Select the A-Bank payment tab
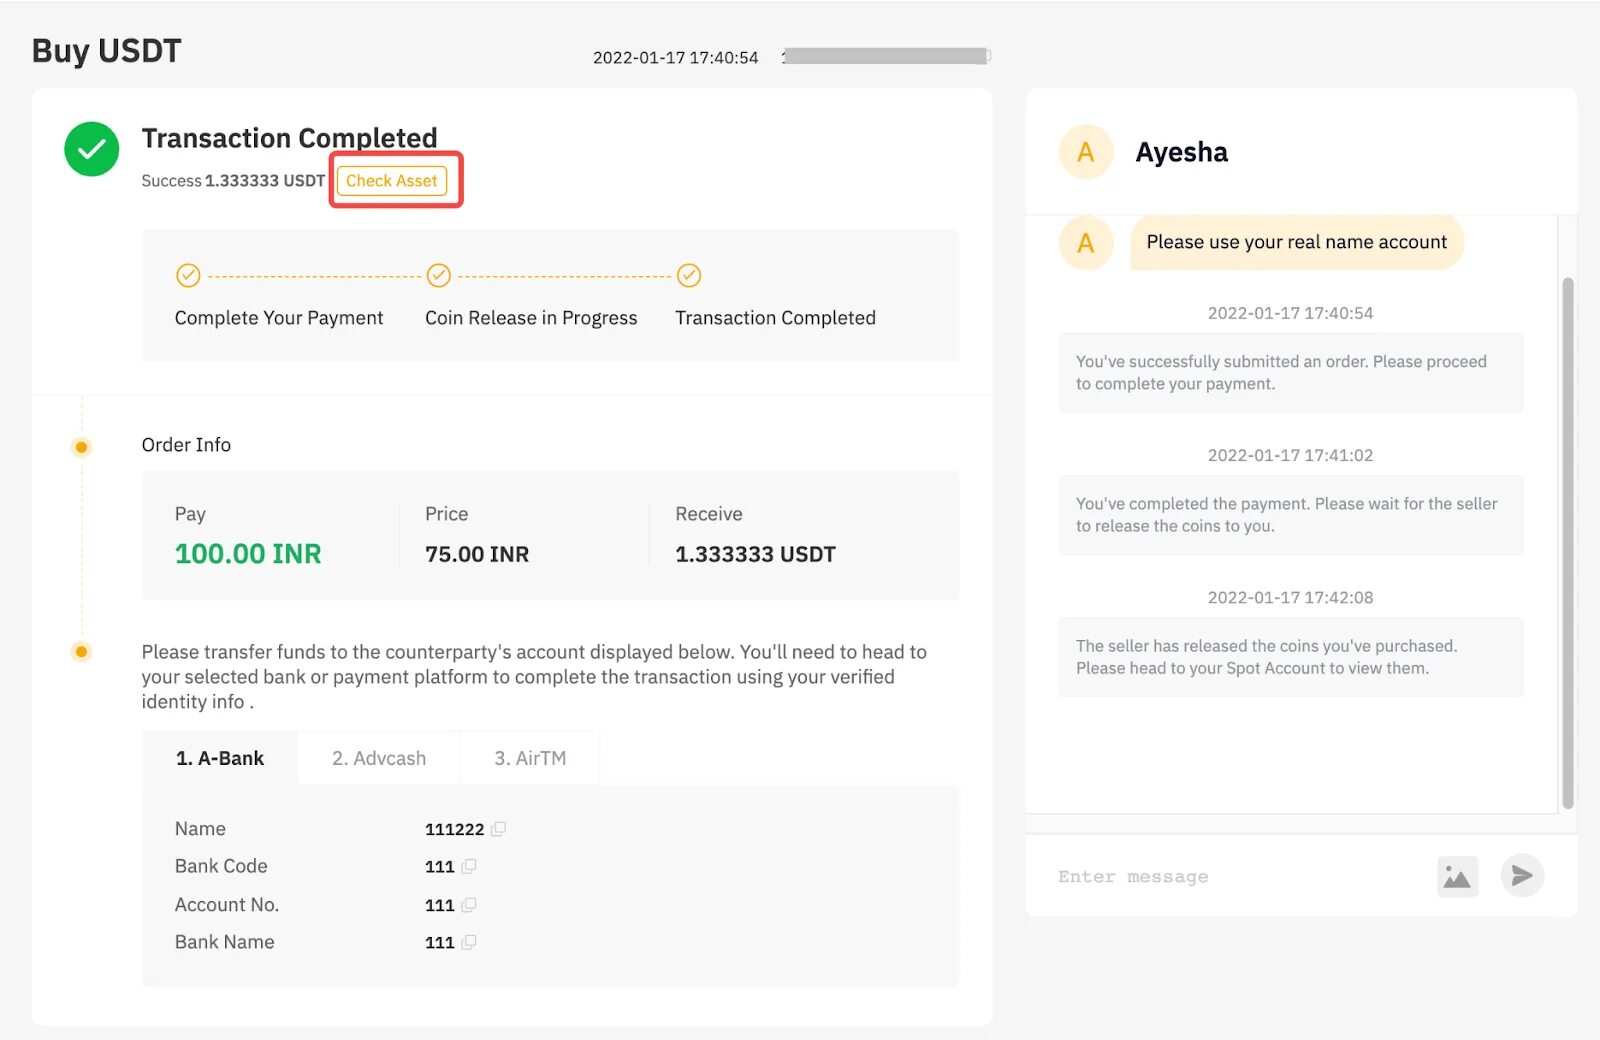 coord(220,758)
